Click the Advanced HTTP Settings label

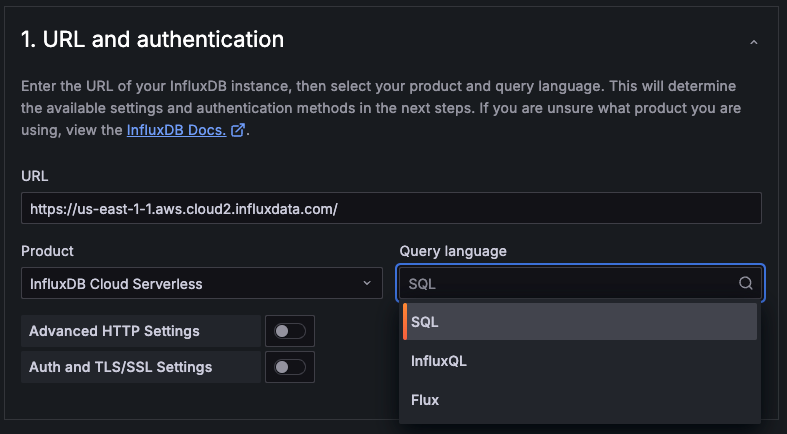pos(114,331)
